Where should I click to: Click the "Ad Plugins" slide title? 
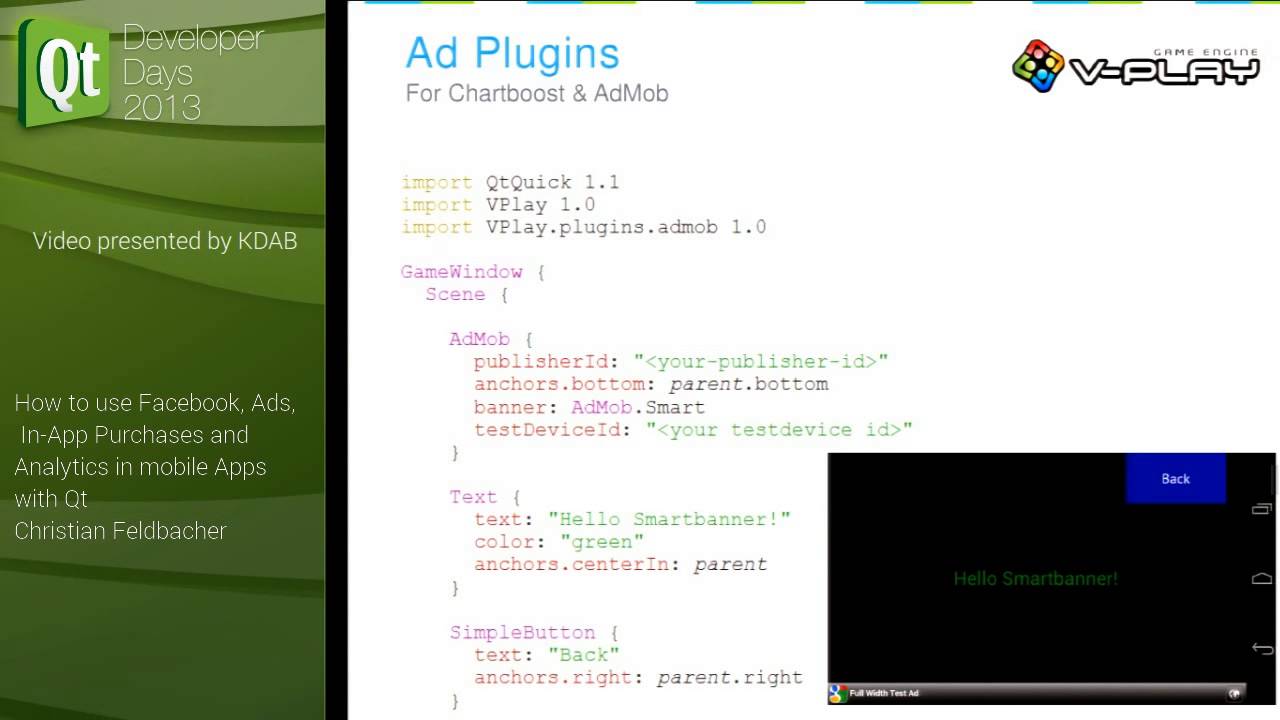[x=512, y=53]
